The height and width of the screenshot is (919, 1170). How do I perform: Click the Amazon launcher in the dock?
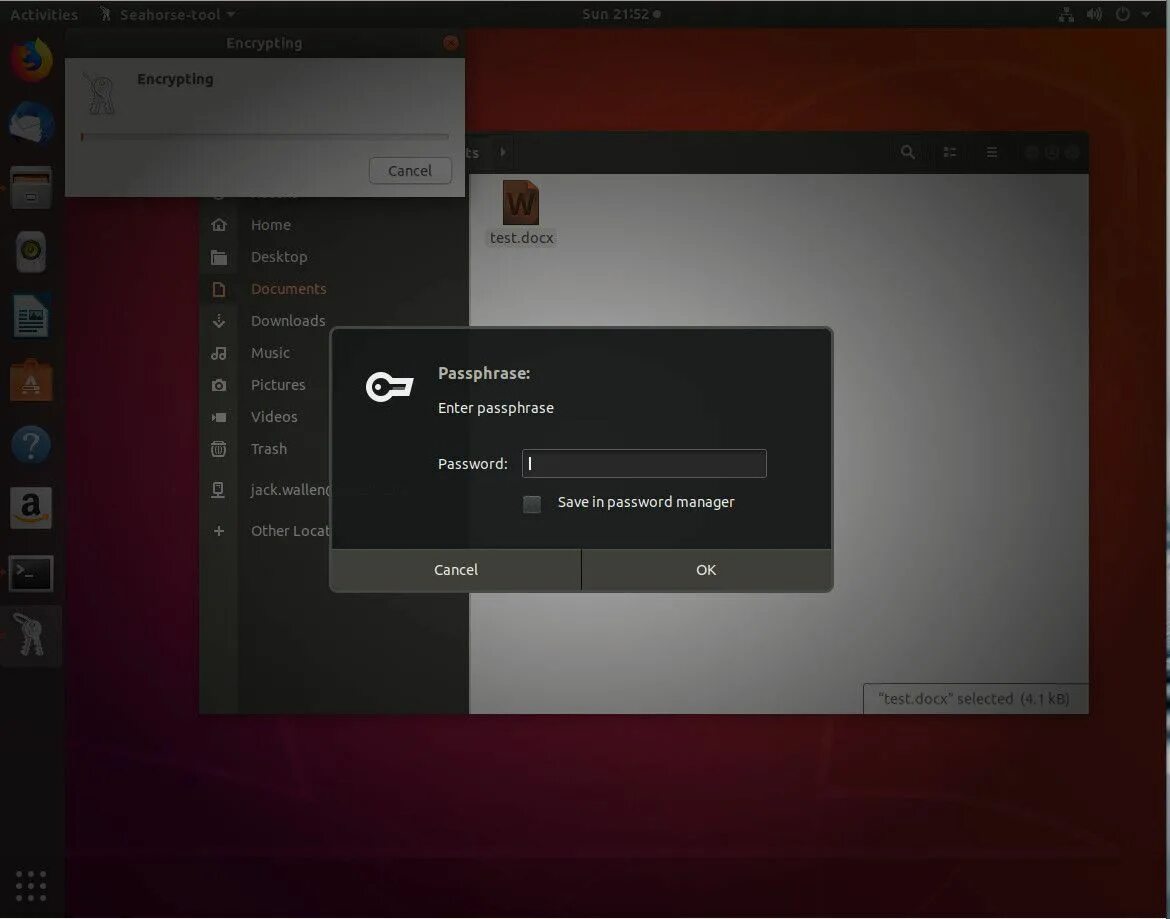30,508
